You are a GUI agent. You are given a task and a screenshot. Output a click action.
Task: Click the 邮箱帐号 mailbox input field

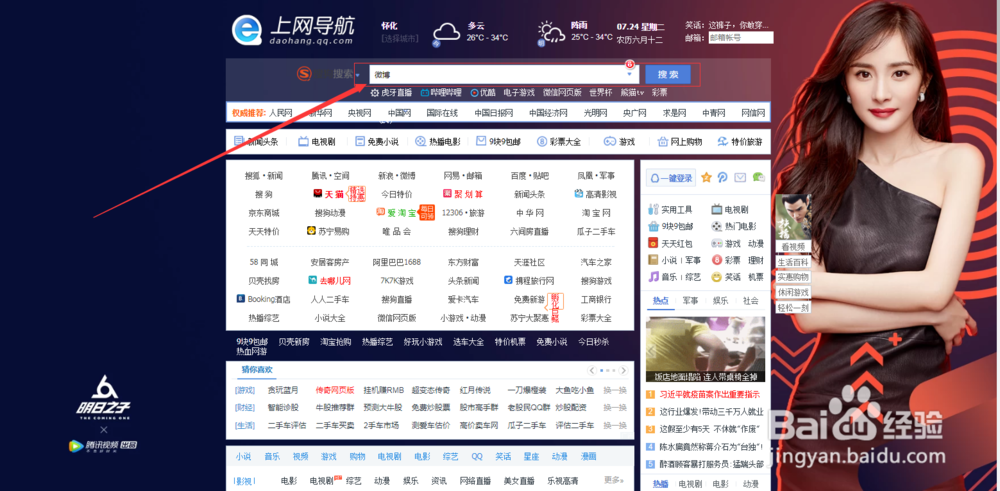740,38
